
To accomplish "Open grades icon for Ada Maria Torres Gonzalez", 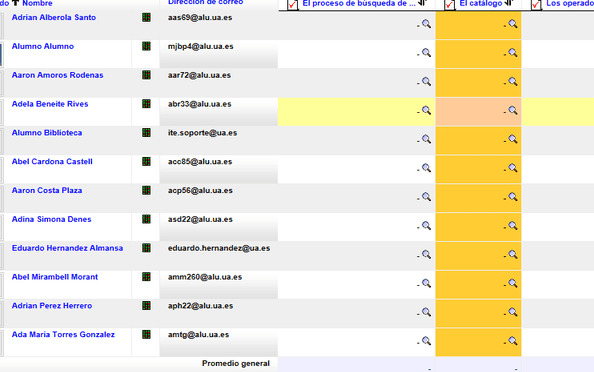I will (146, 334).
